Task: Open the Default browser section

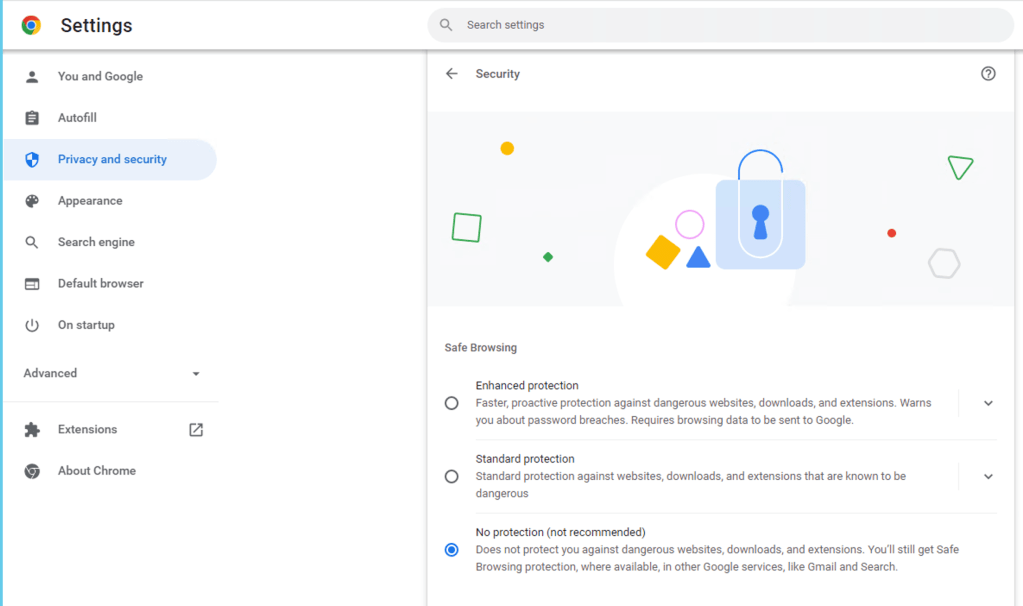Action: tap(100, 284)
